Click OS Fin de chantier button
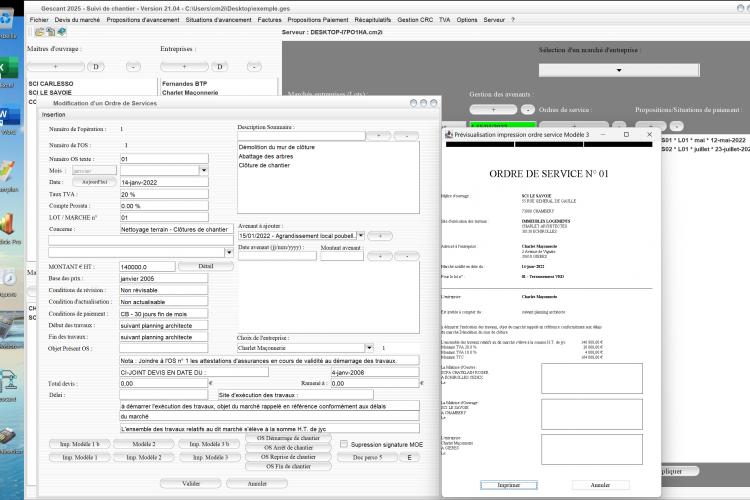The height and width of the screenshot is (500, 750). [x=288, y=466]
